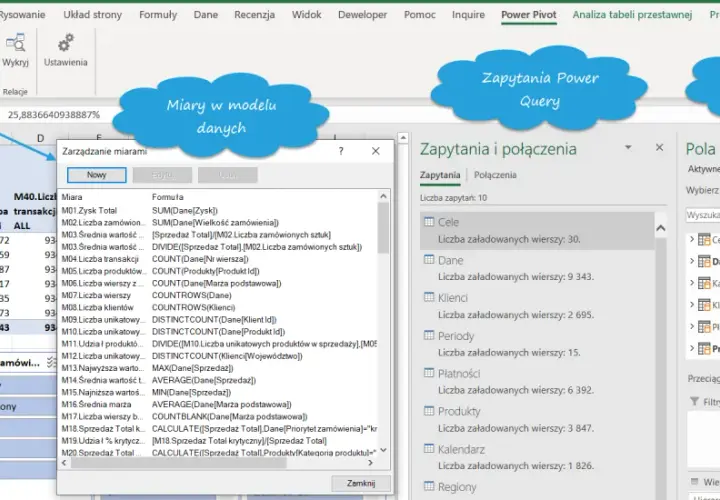
Task: Click the Miara column header
Action: [x=72, y=197]
